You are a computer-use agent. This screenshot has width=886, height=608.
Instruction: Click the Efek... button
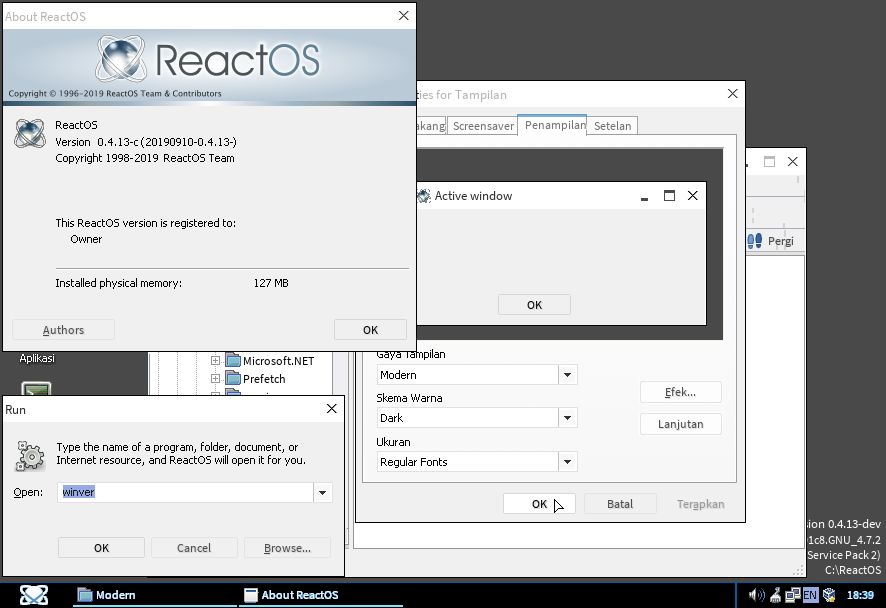pos(680,392)
